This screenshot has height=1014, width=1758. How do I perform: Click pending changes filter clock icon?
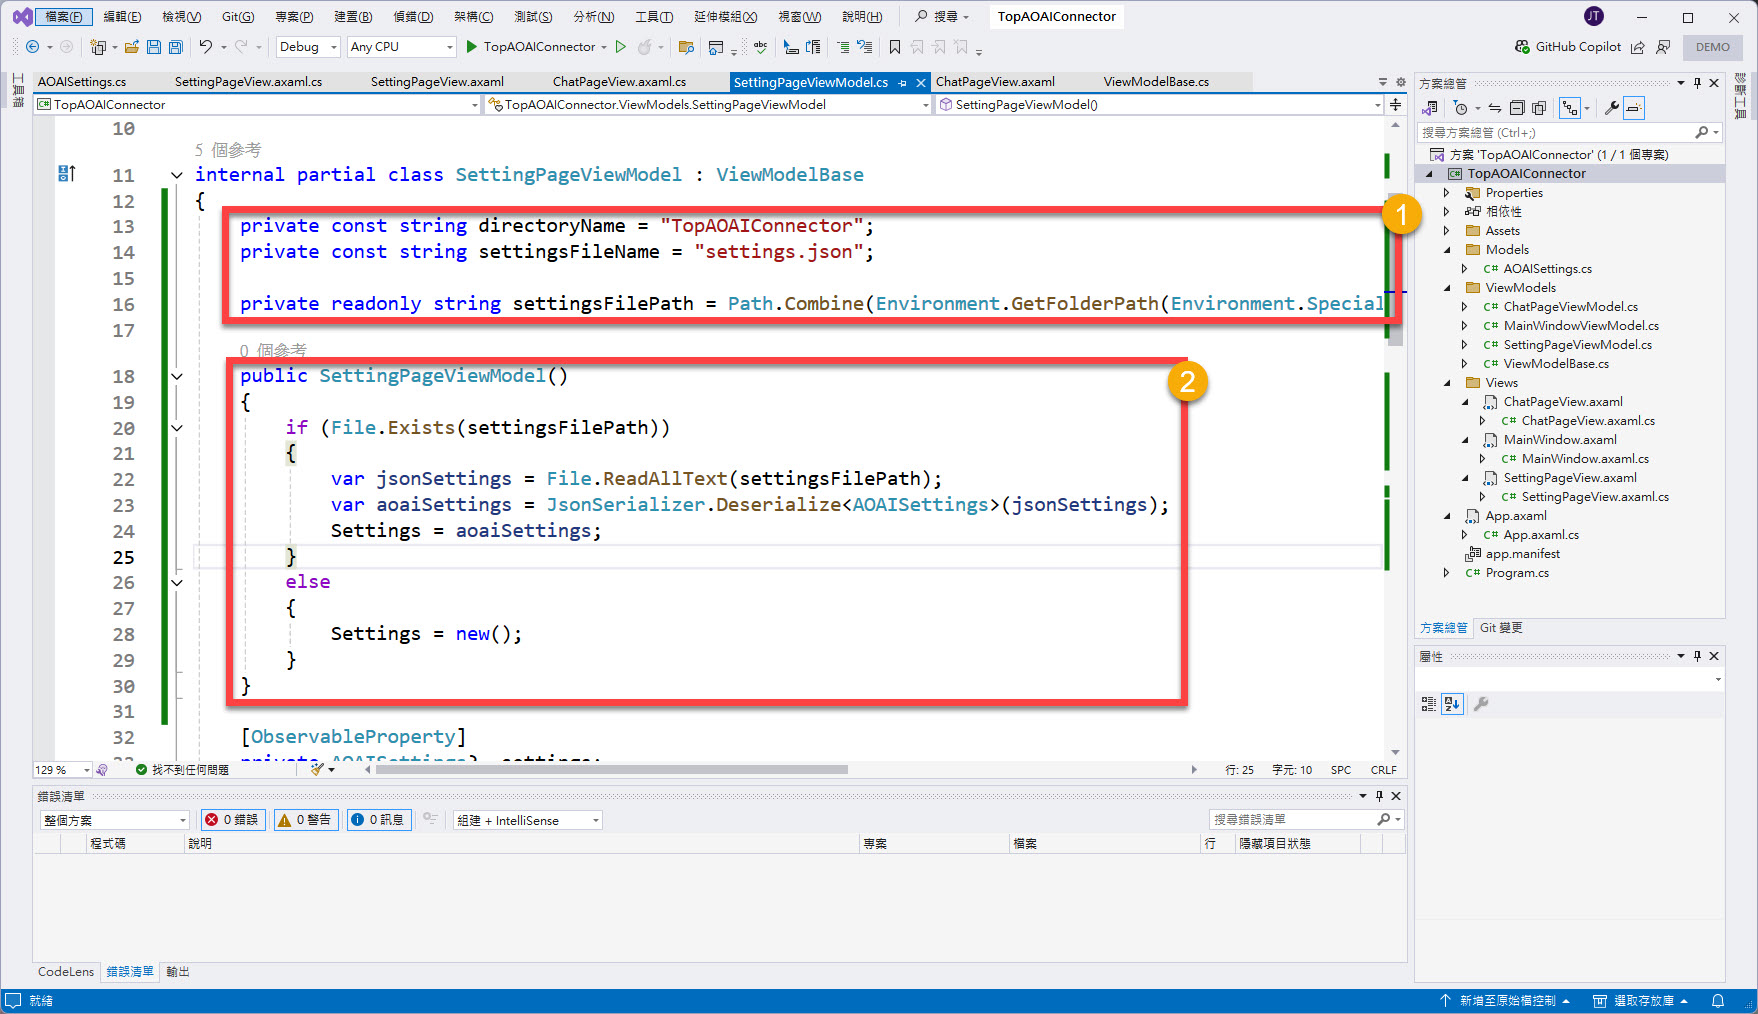point(1461,108)
